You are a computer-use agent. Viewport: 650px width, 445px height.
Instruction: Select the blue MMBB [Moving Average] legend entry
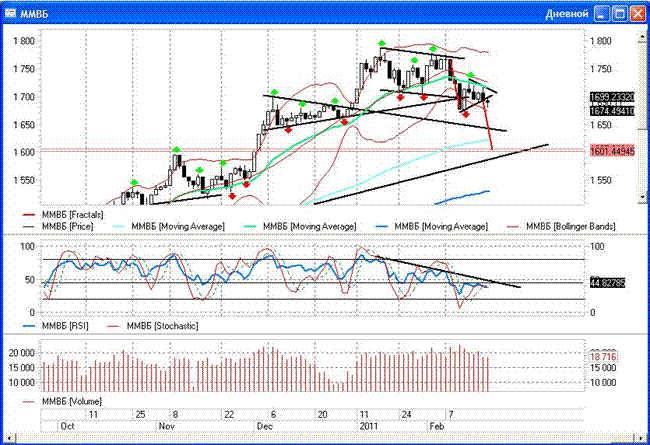(432, 226)
